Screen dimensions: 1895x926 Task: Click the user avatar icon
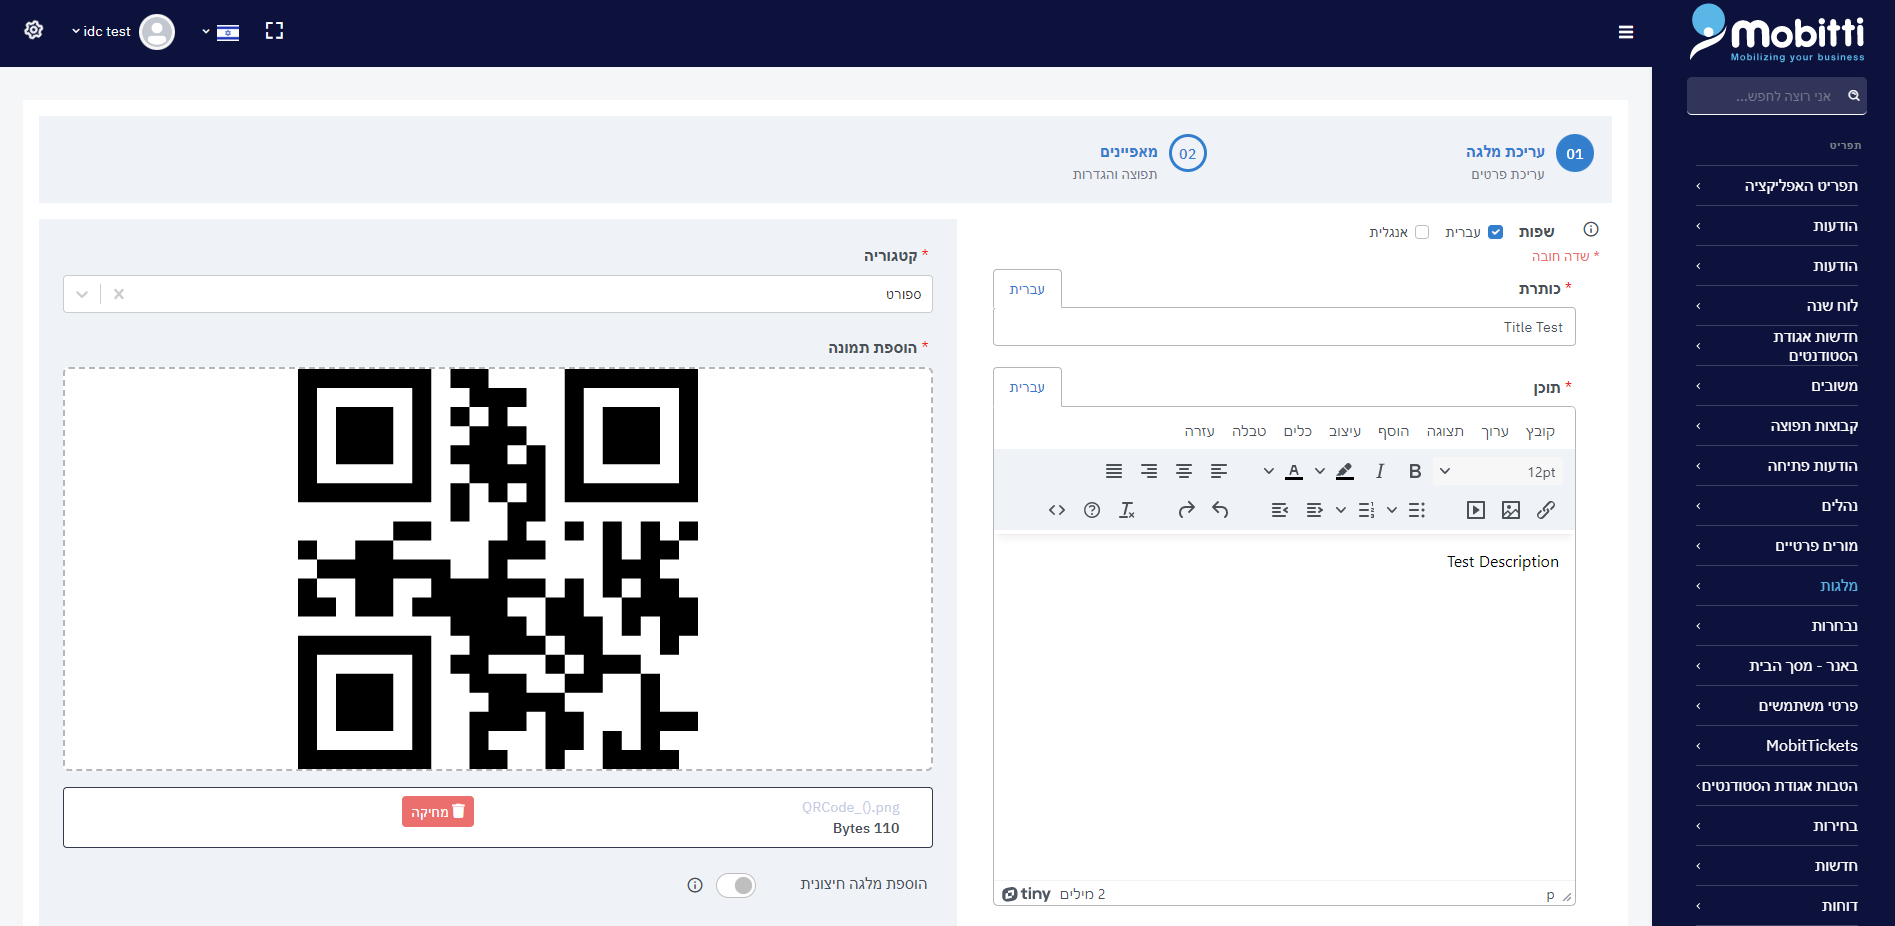pyautogui.click(x=157, y=32)
